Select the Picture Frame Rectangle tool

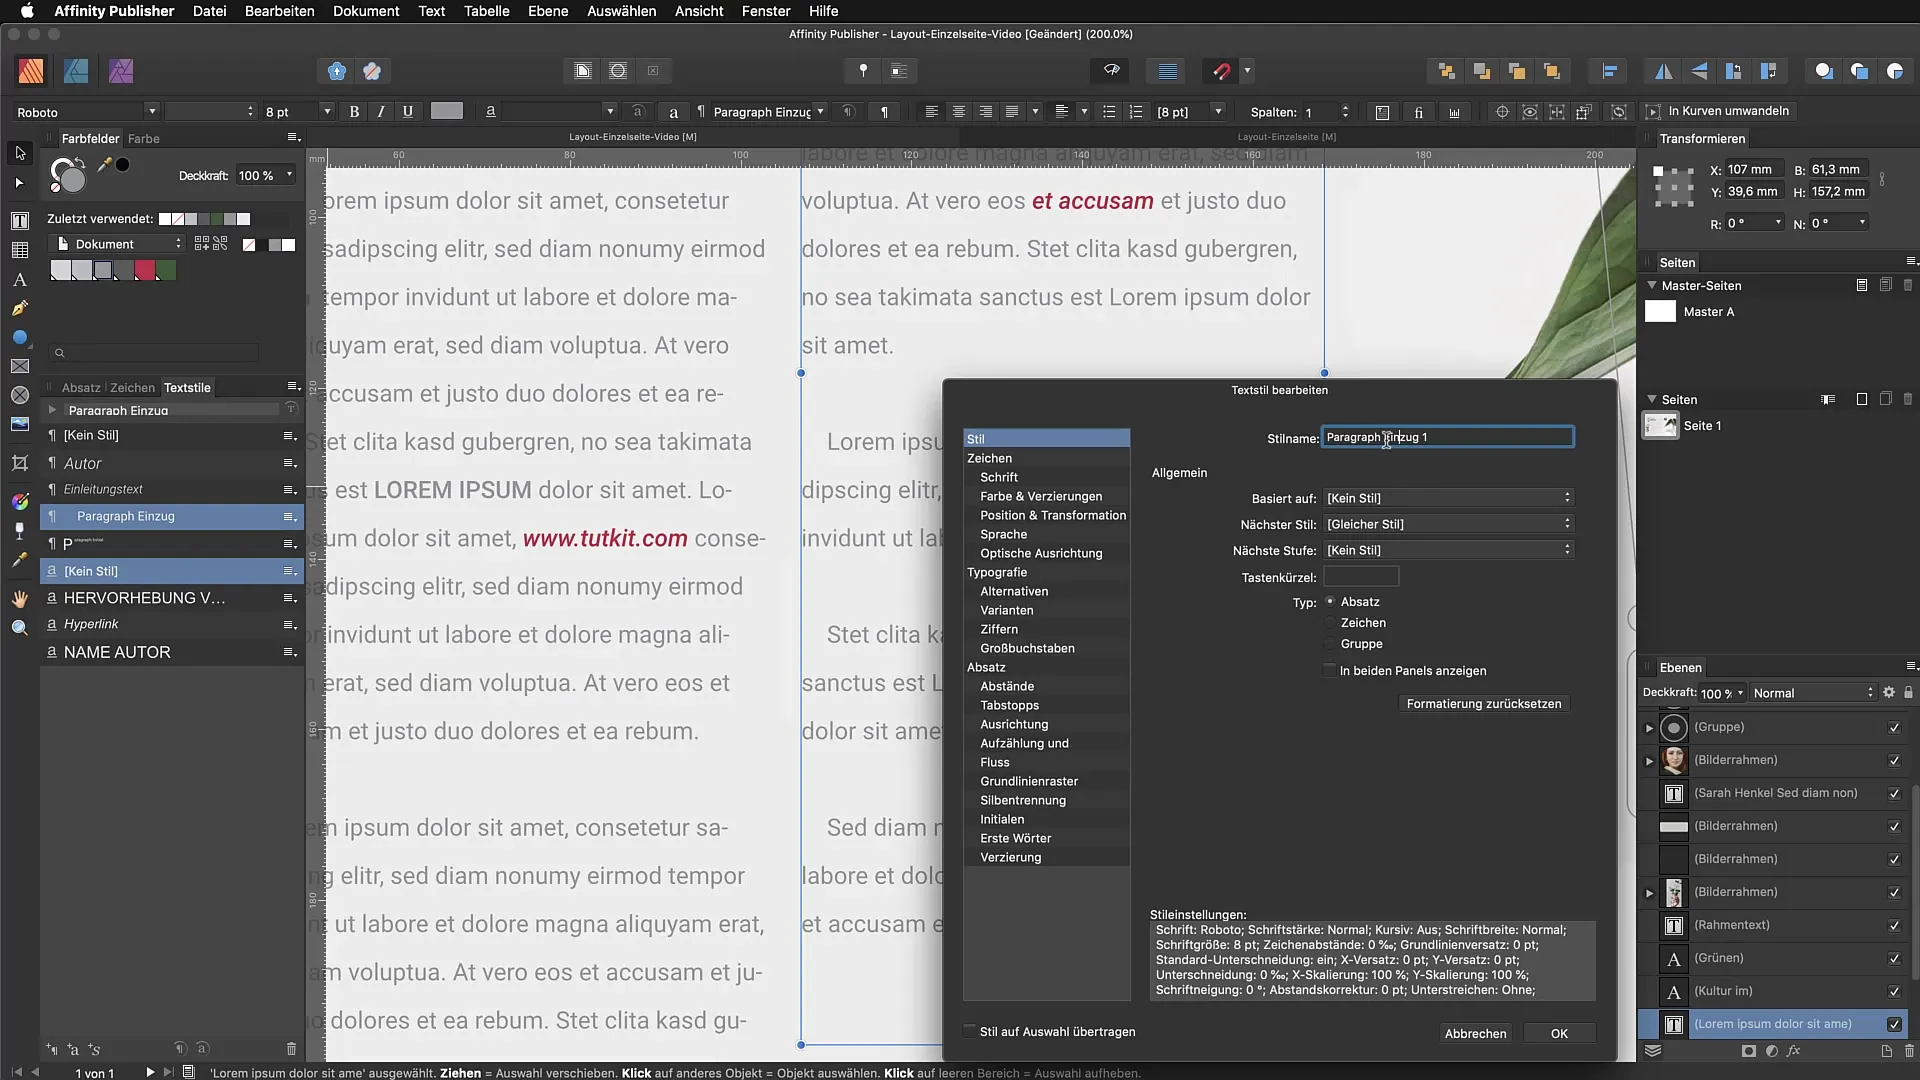(x=20, y=367)
